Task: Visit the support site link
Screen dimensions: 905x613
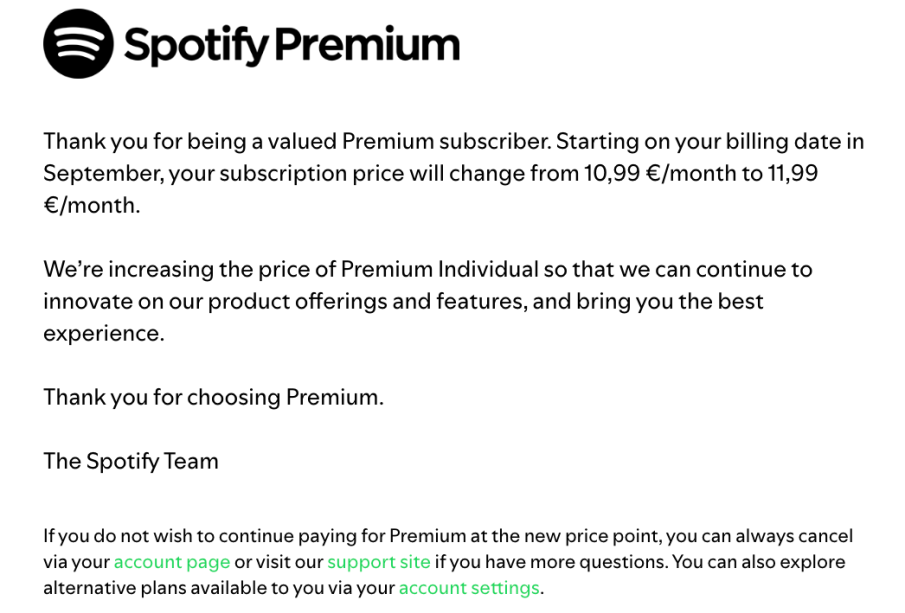Action: (378, 562)
